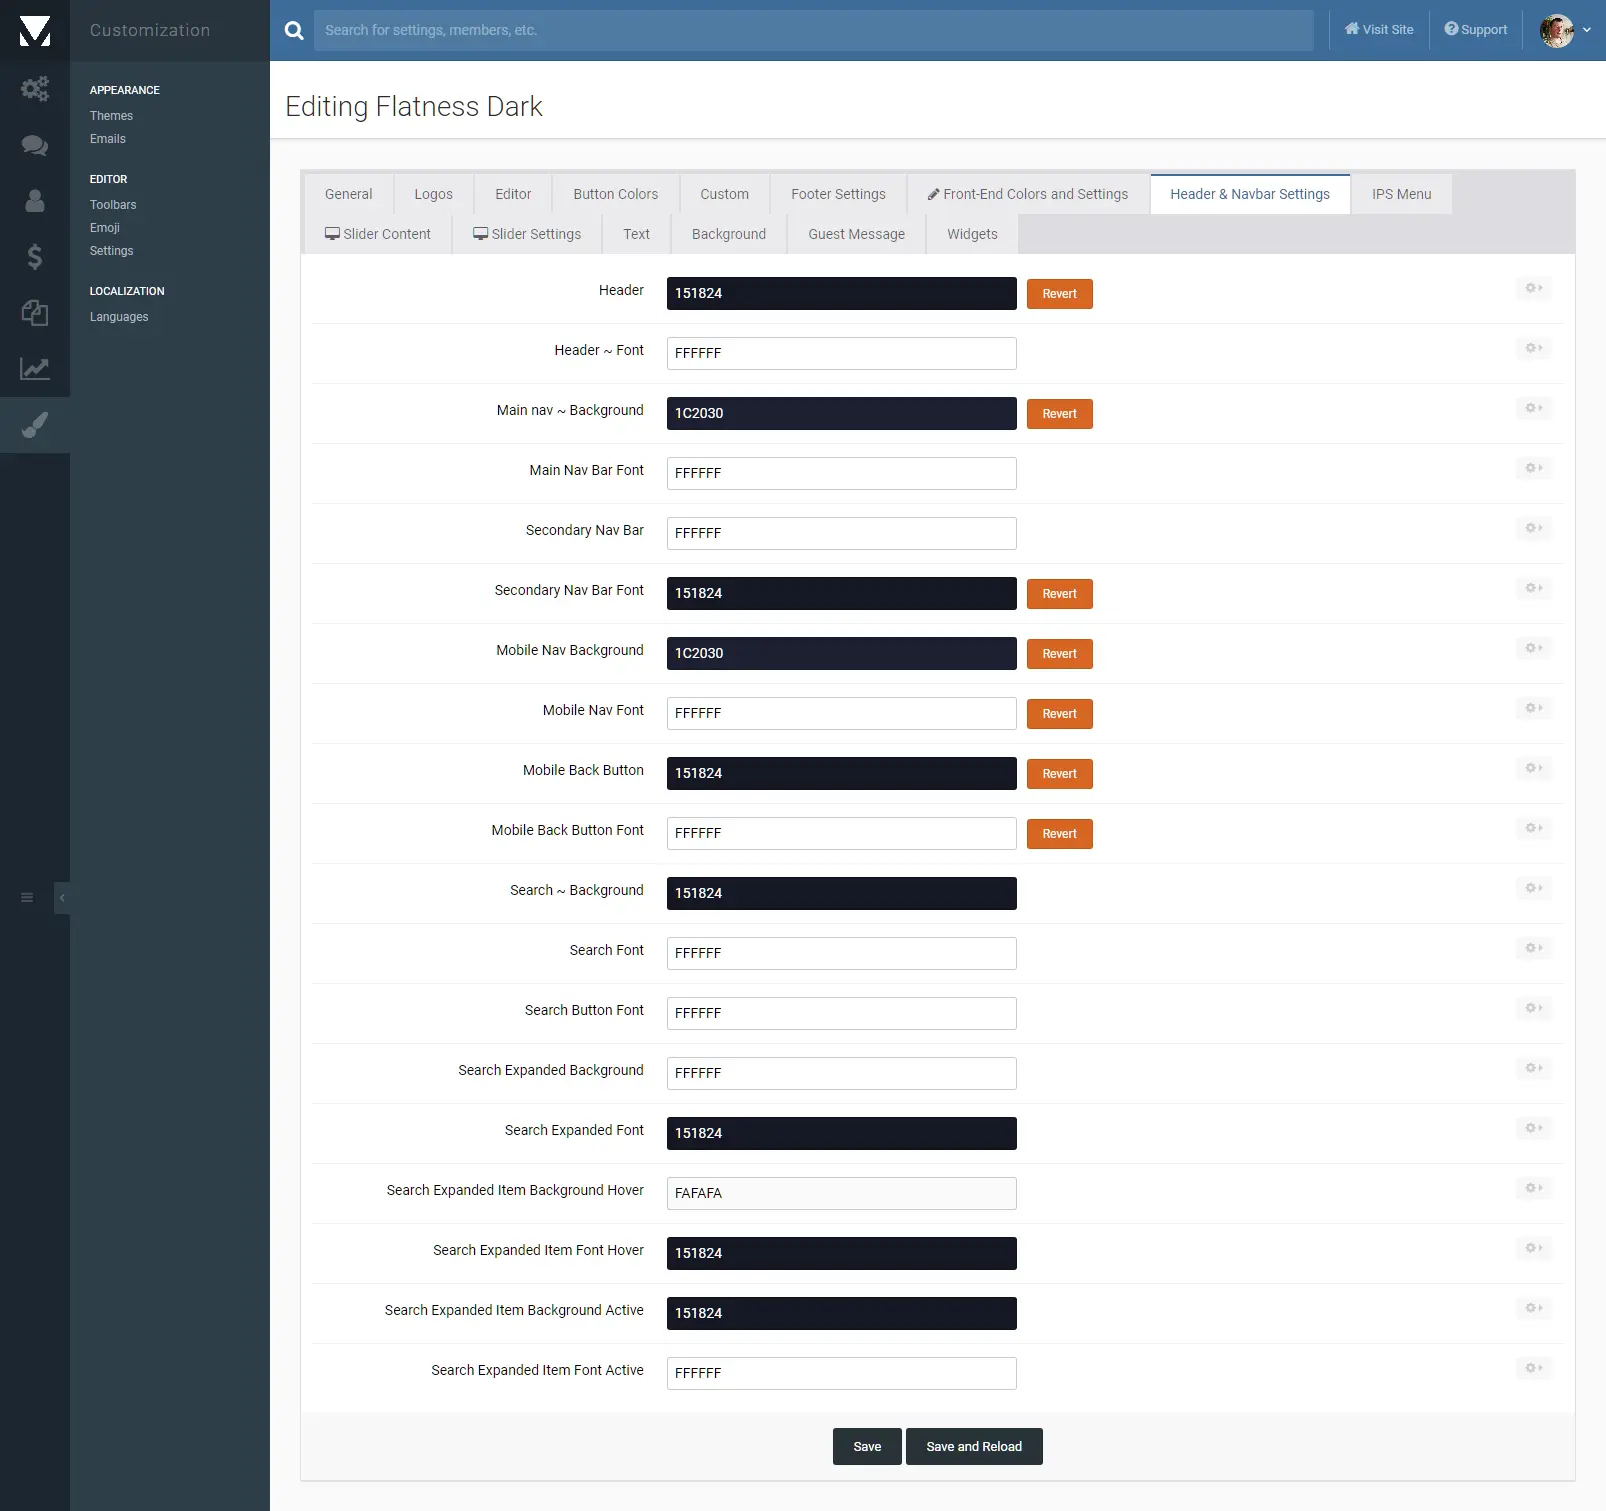Open the Commerce dollar sidebar icon

tap(35, 257)
